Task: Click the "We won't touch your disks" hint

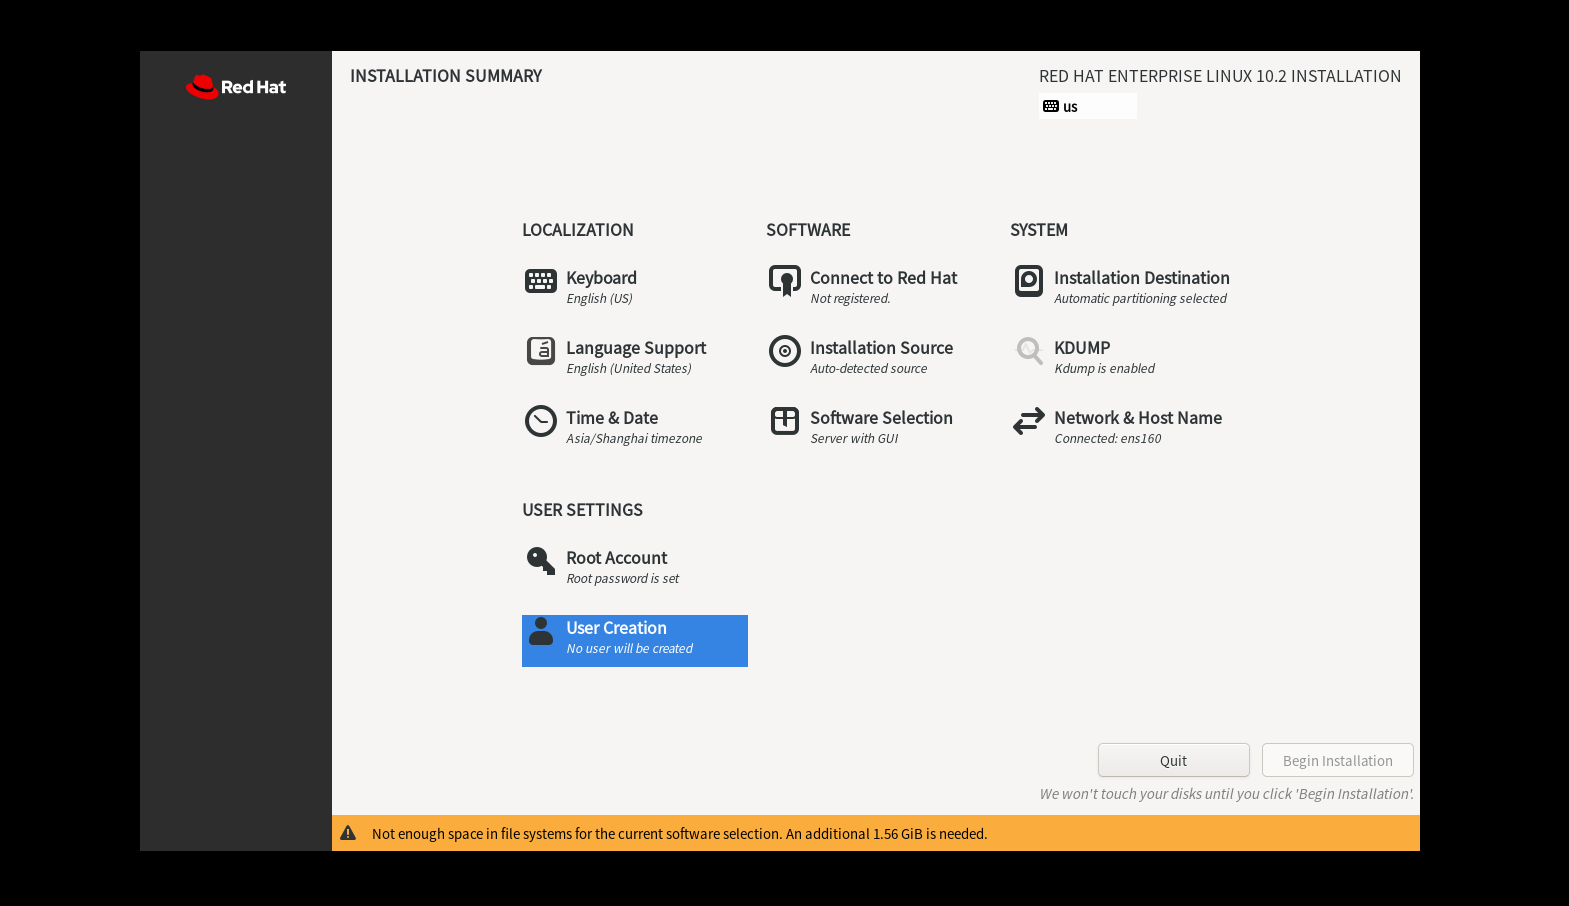Action: [1227, 794]
